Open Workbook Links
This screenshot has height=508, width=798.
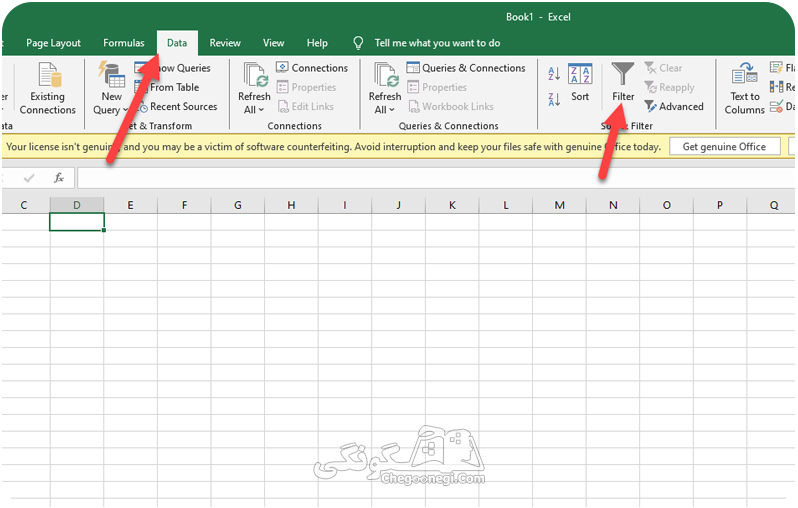450,107
